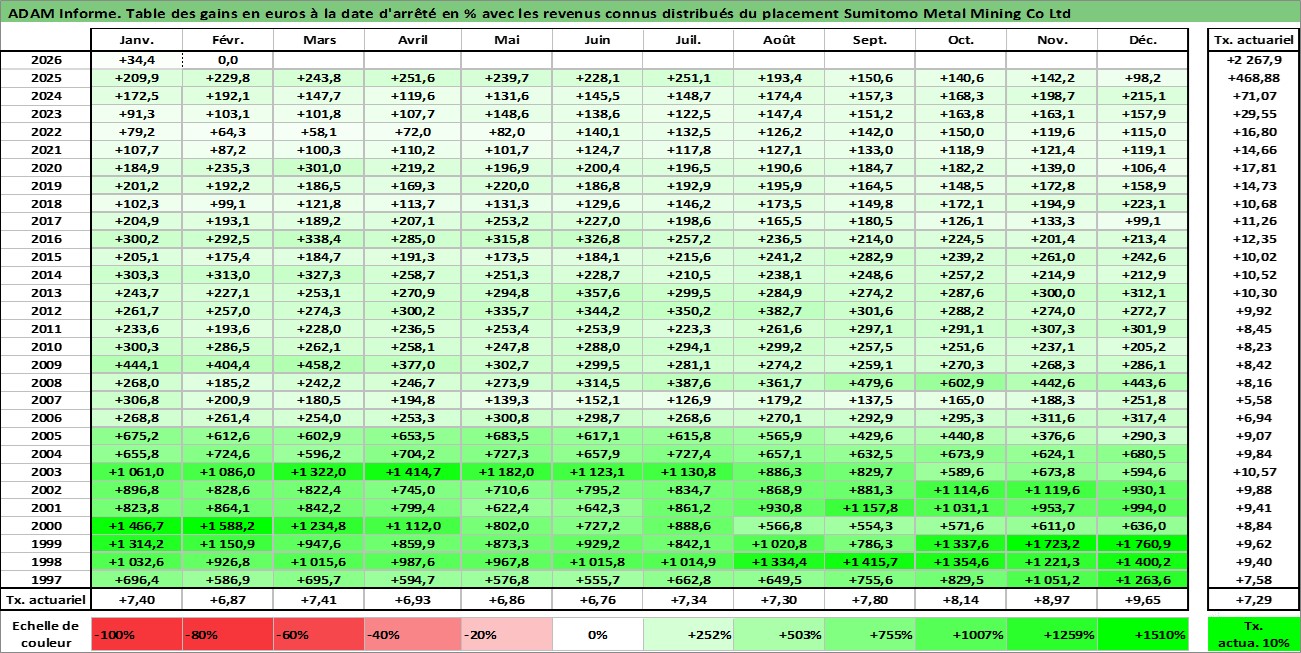The width and height of the screenshot is (1301, 653).
Task: Click the +10,57 actuarial rate for 2003
Action: tap(1253, 472)
